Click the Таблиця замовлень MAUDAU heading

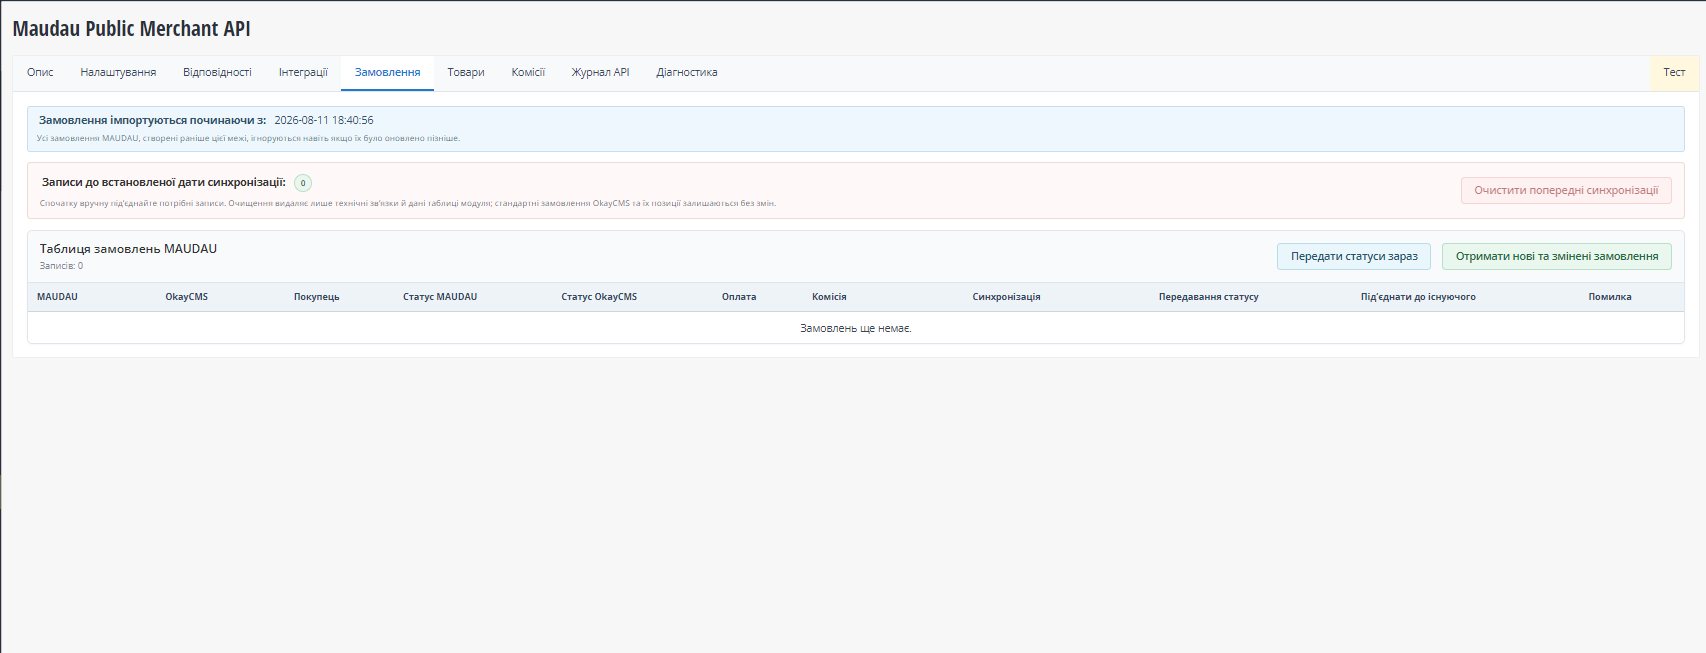(128, 249)
